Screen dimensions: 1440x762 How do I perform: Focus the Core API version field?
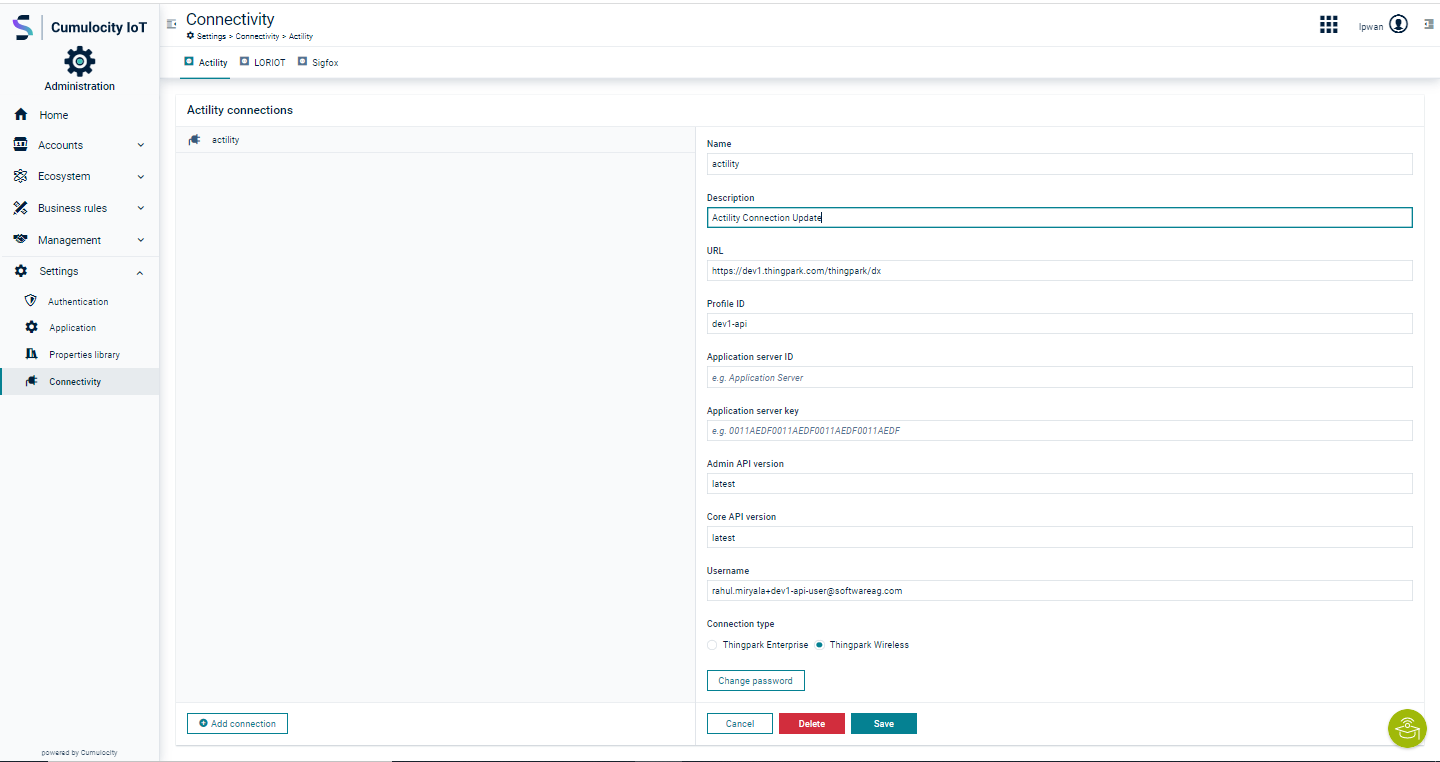1059,537
